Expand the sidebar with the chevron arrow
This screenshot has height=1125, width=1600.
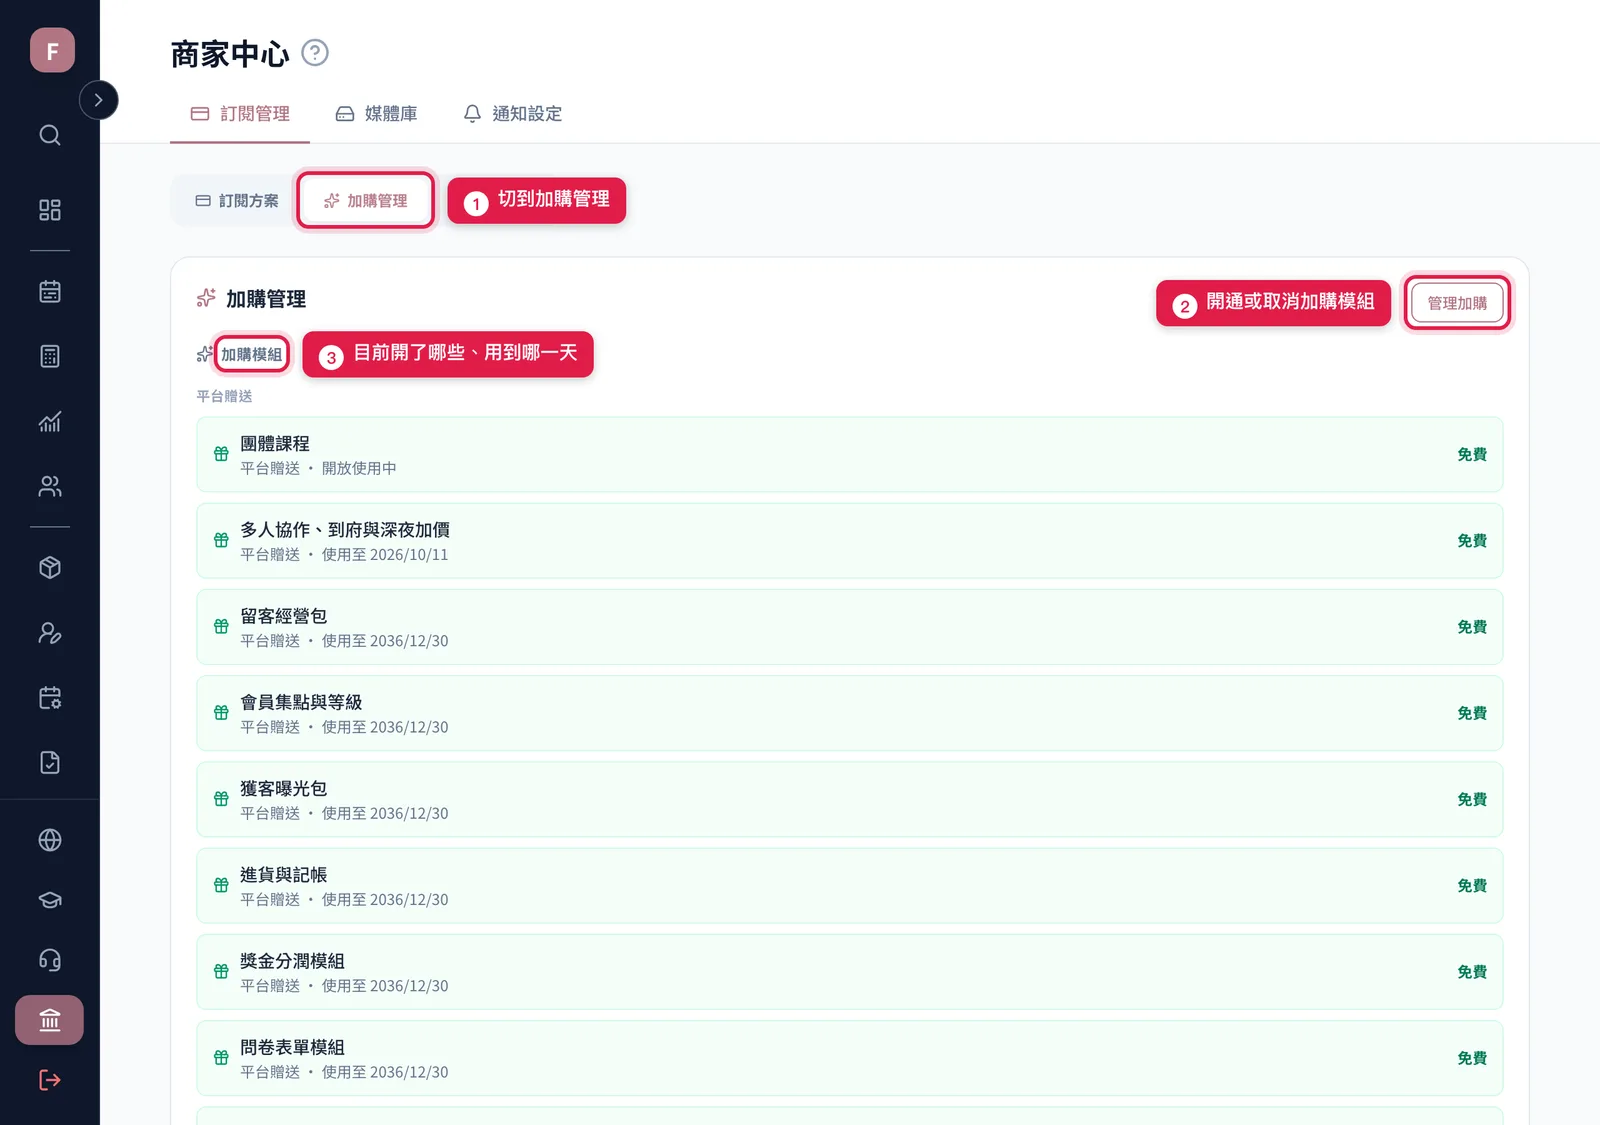(98, 100)
